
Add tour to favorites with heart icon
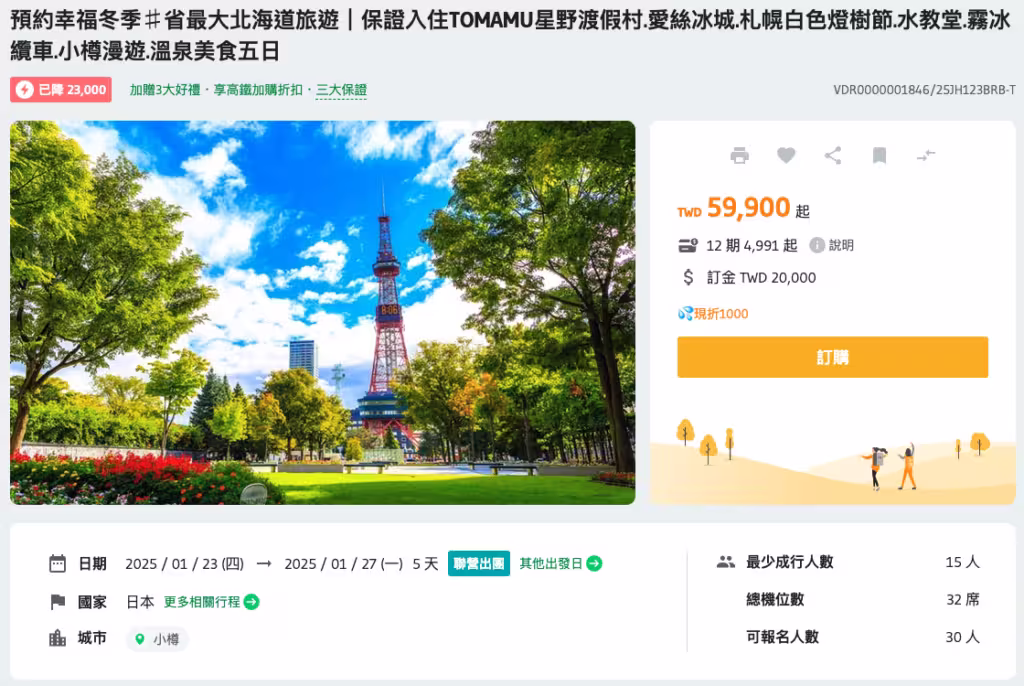786,155
